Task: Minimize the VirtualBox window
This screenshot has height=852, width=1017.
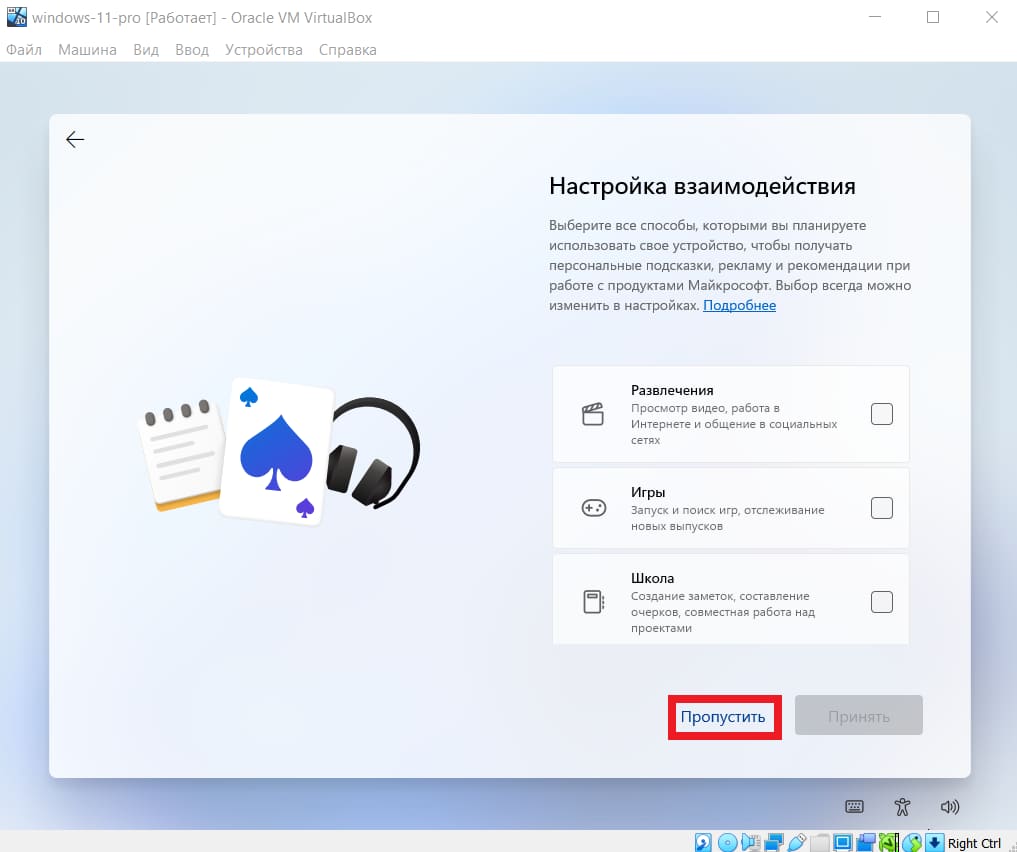Action: 875,18
